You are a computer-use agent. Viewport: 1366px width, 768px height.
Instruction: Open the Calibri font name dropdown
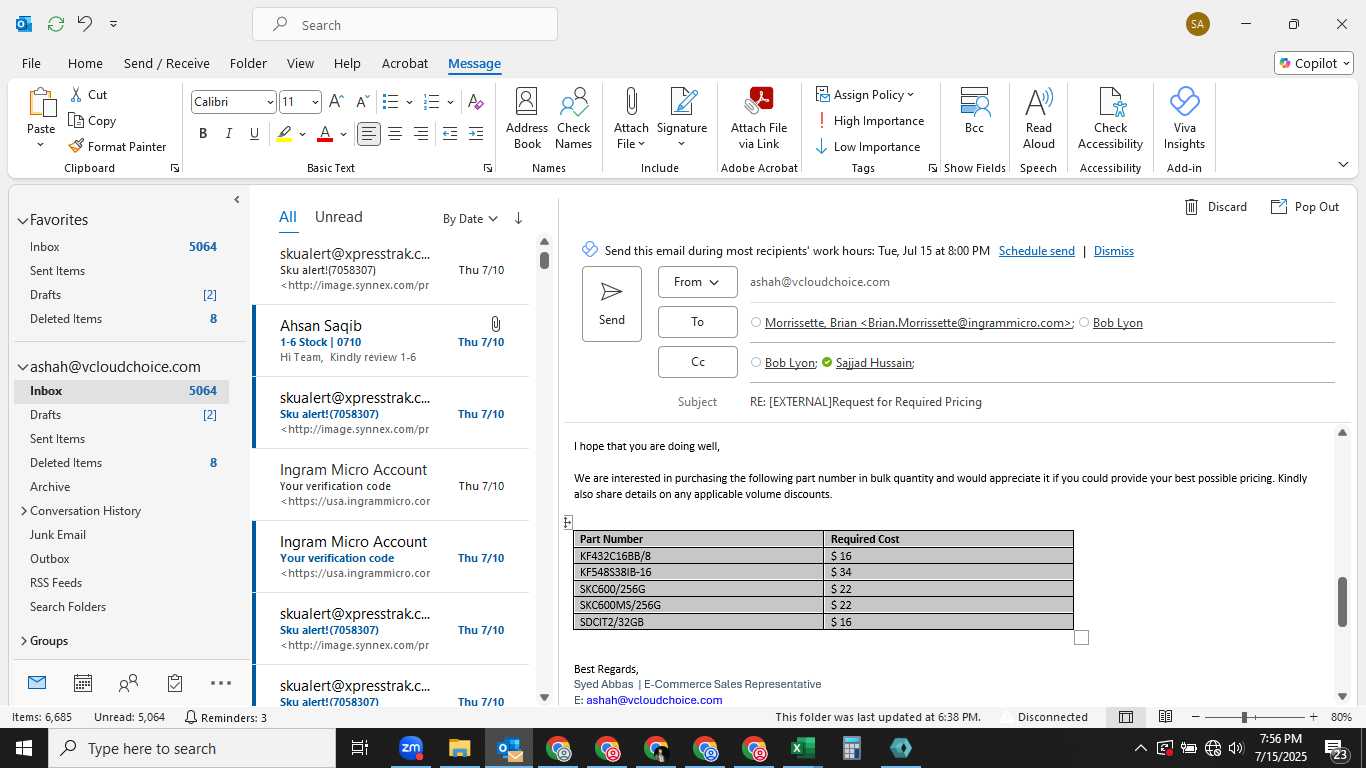[270, 102]
